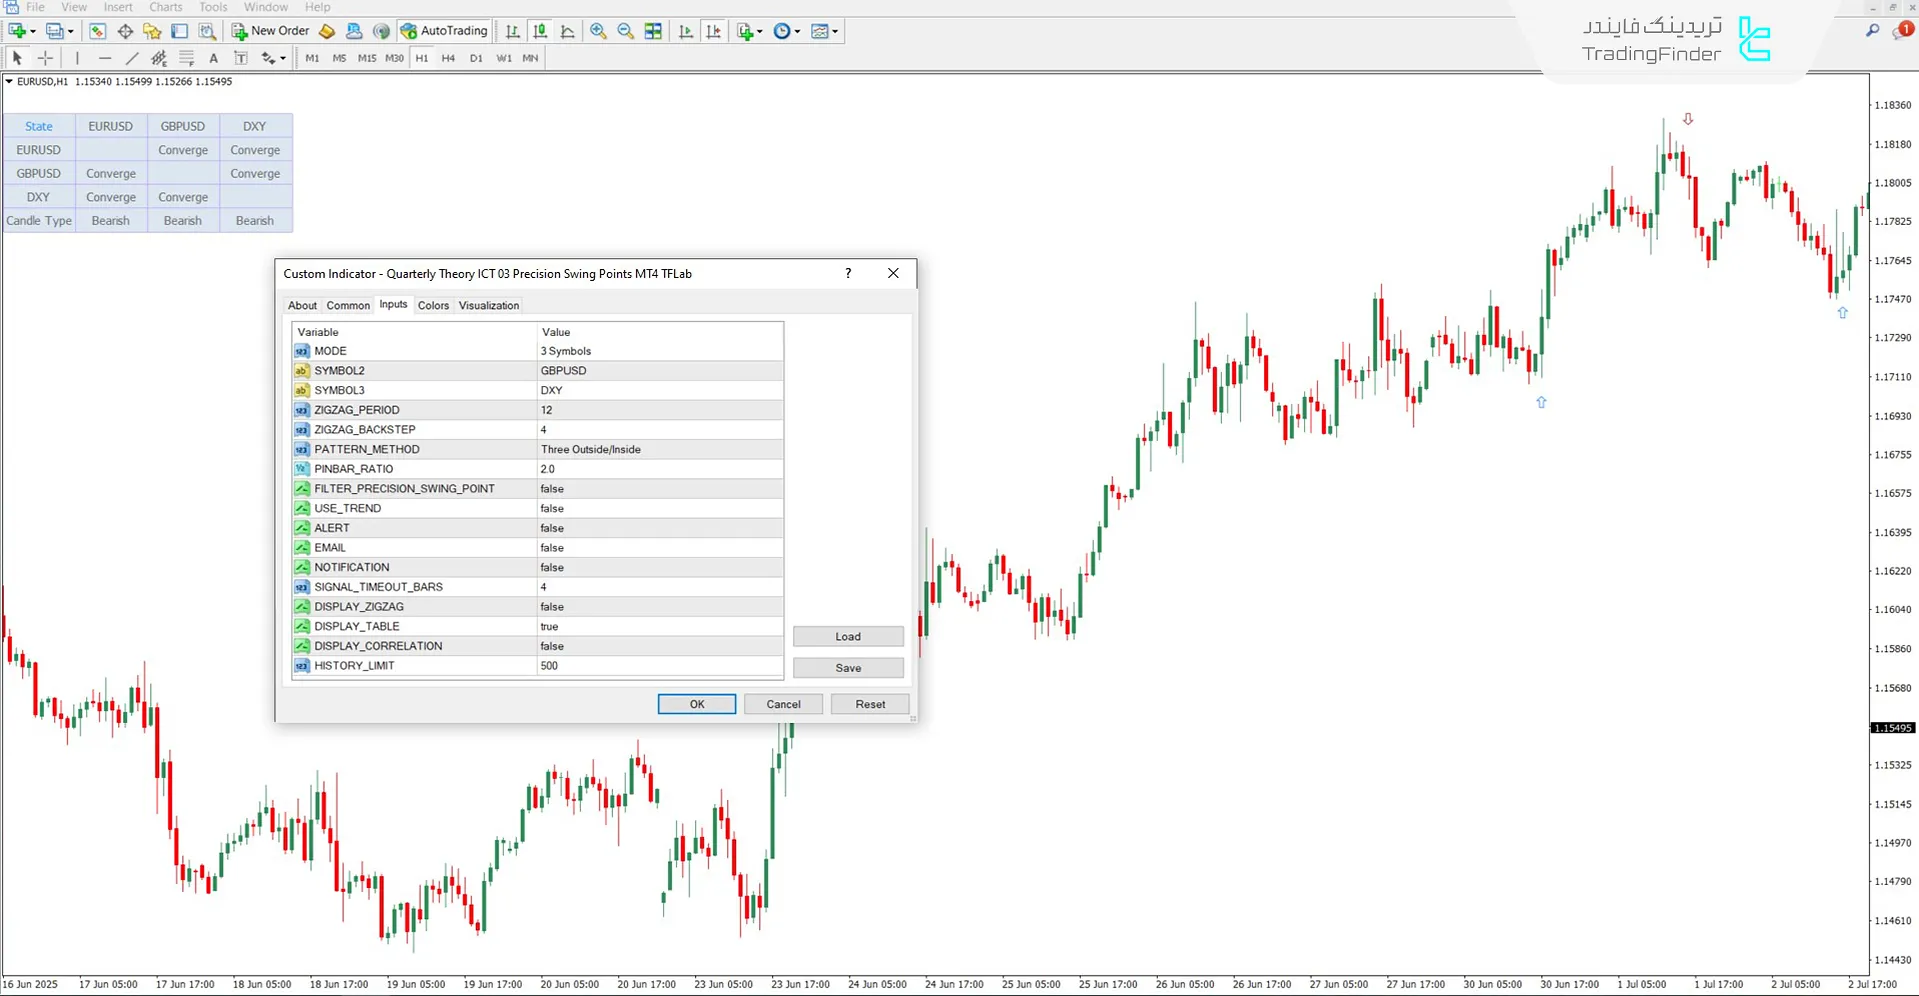Click the Reset button
The image size is (1919, 996).
click(x=869, y=704)
